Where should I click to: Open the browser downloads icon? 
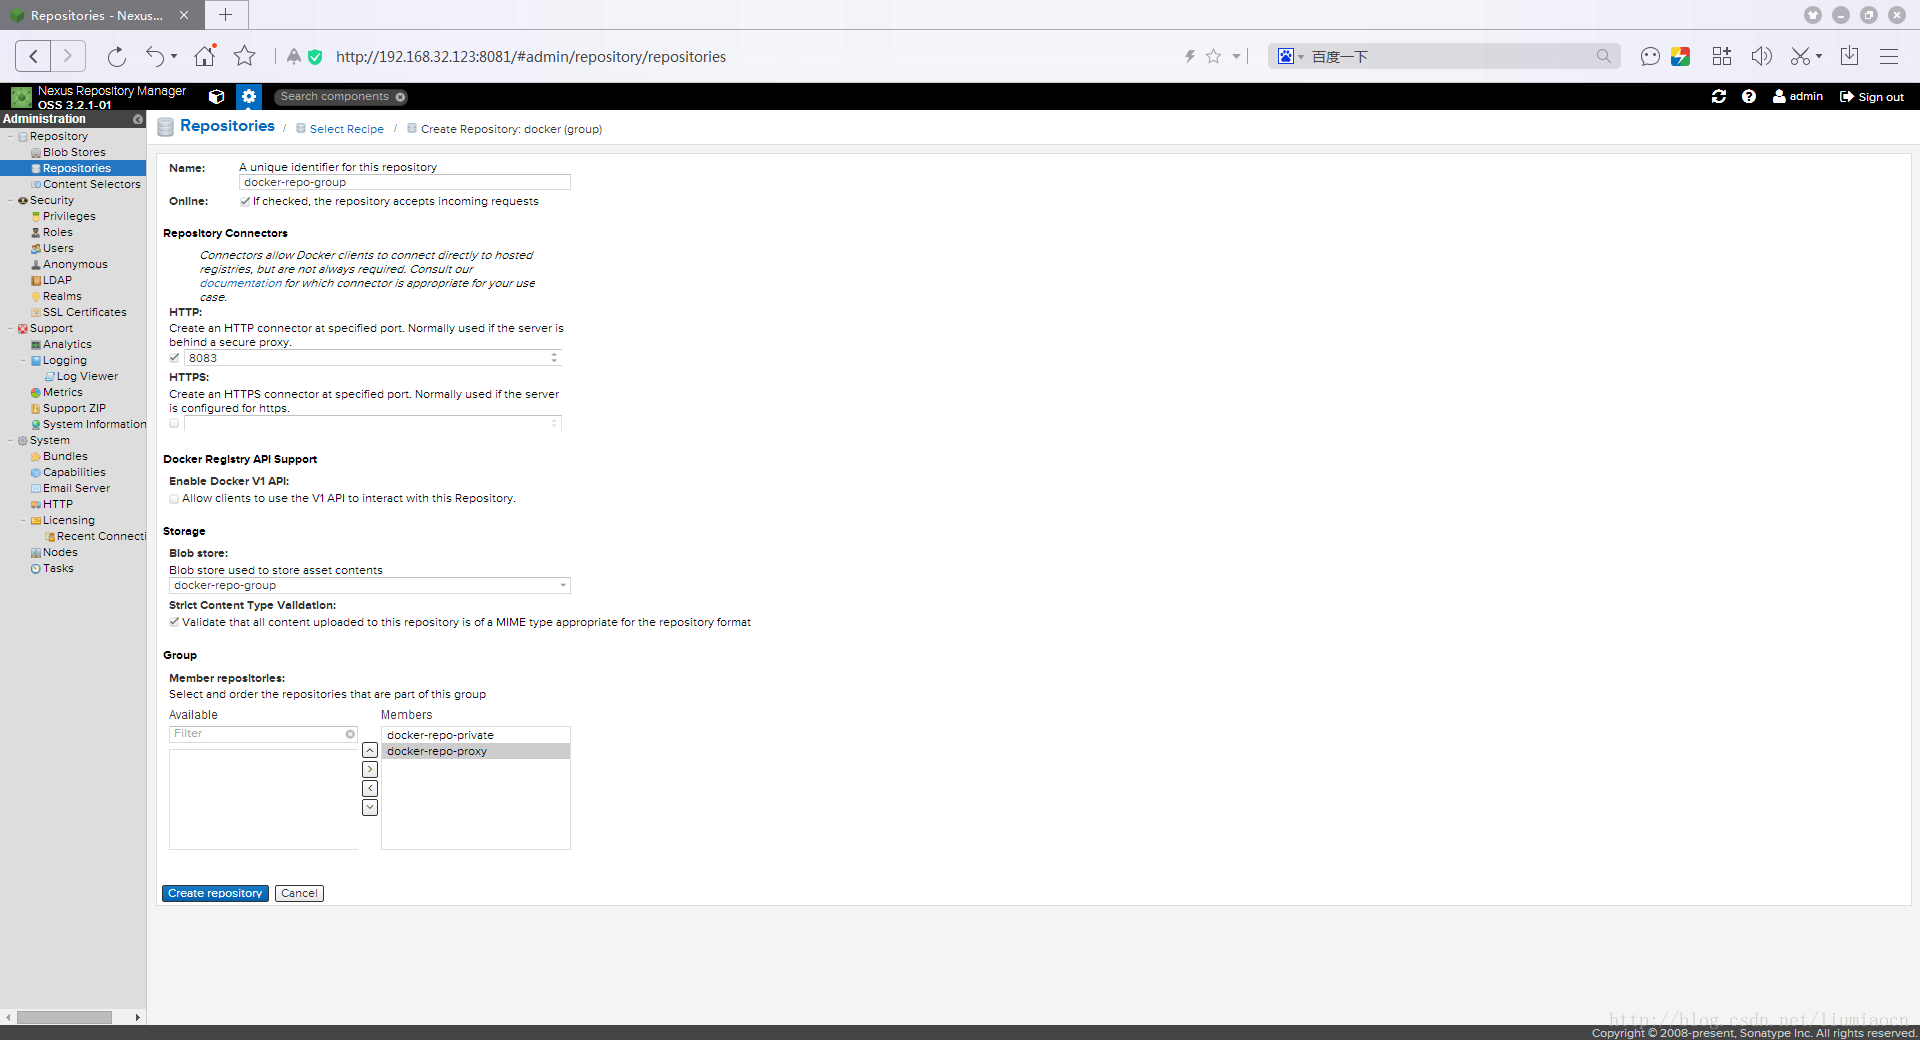[x=1849, y=56]
